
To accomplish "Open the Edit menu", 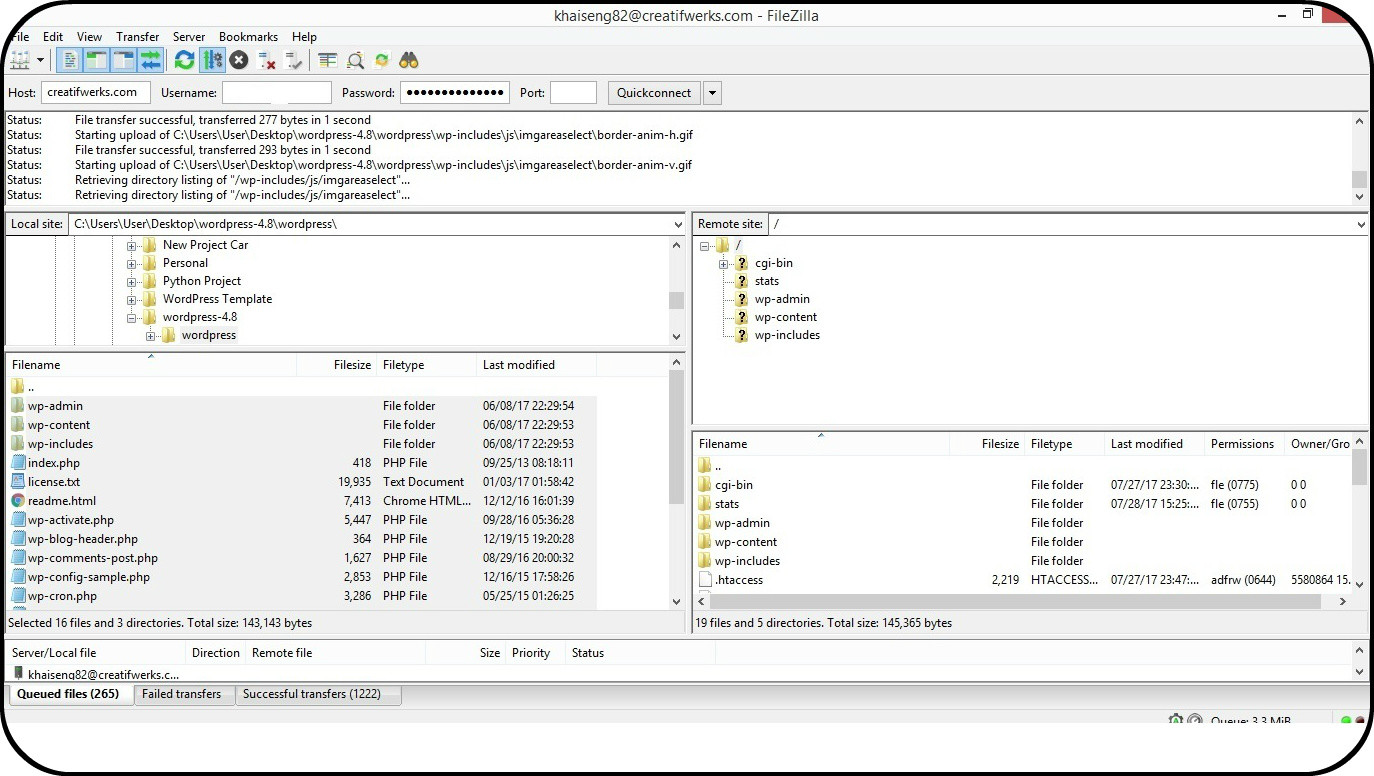I will pyautogui.click(x=53, y=37).
